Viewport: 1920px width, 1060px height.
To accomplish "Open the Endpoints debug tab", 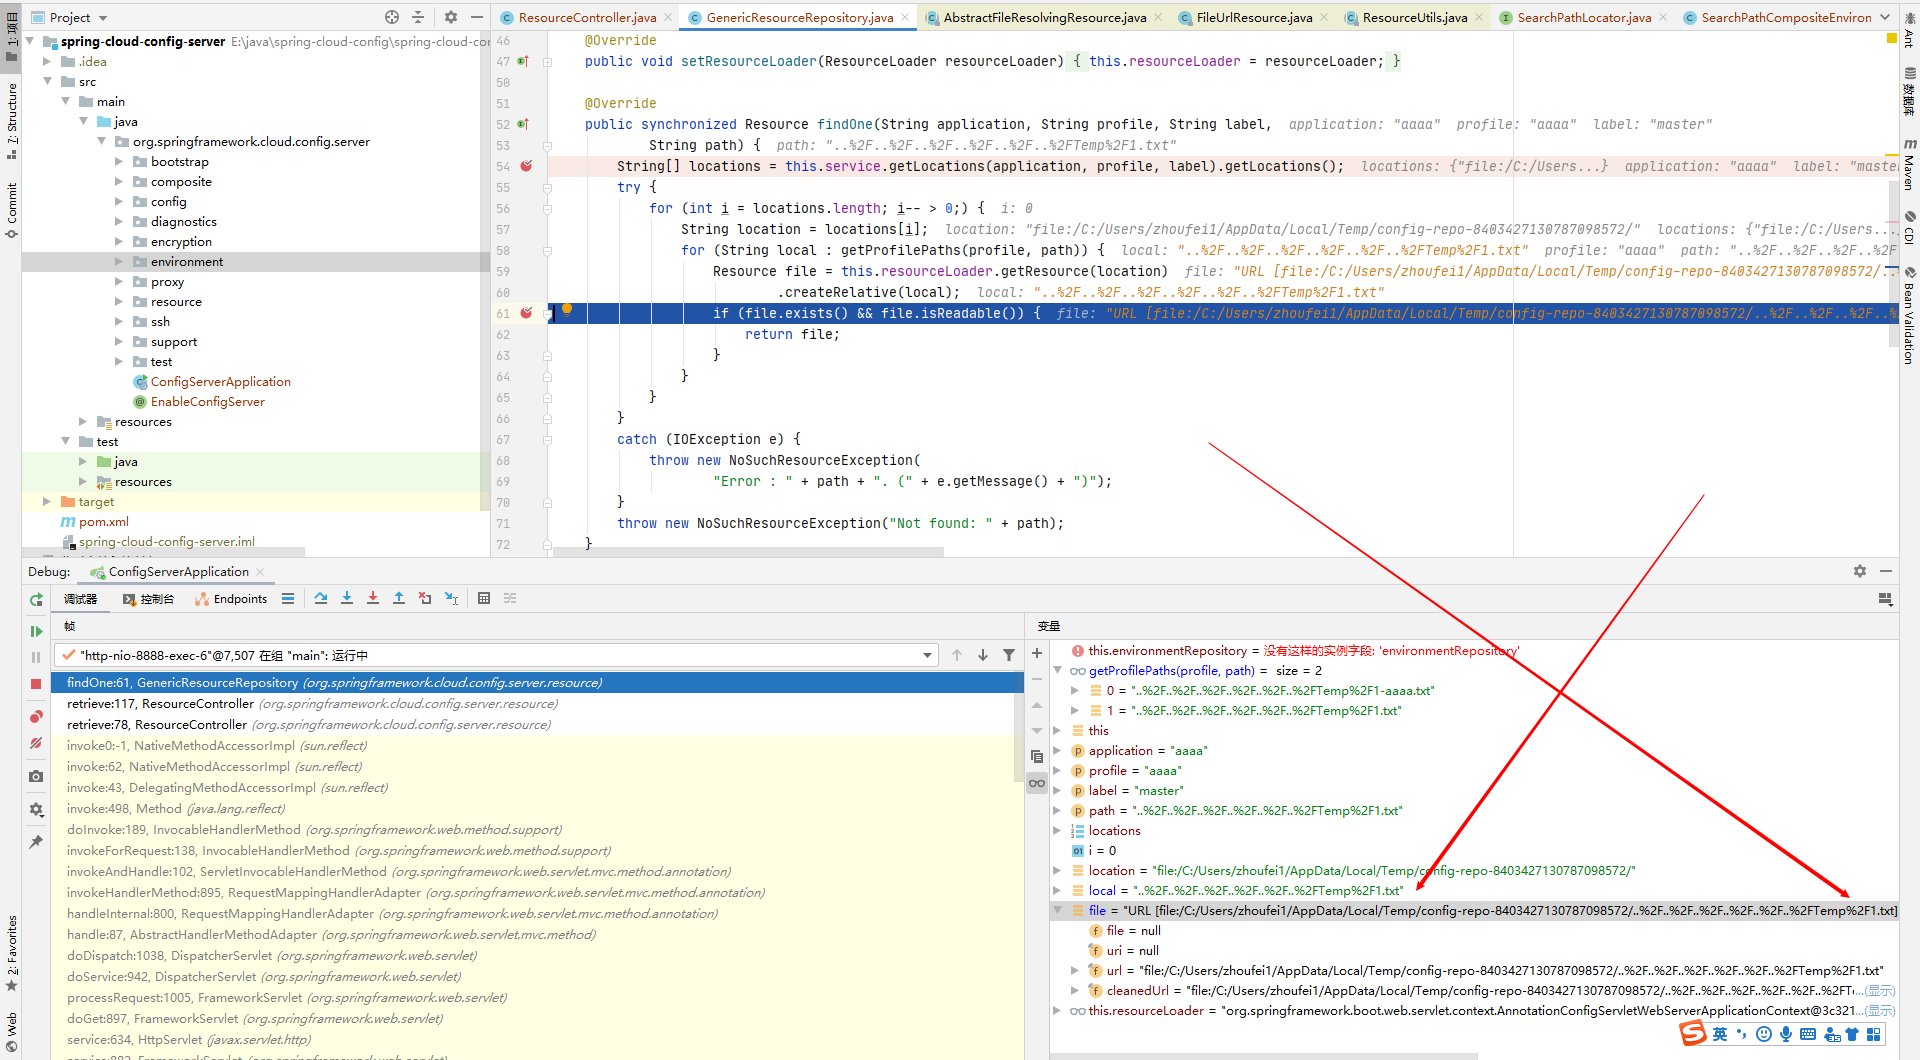I will pos(232,599).
